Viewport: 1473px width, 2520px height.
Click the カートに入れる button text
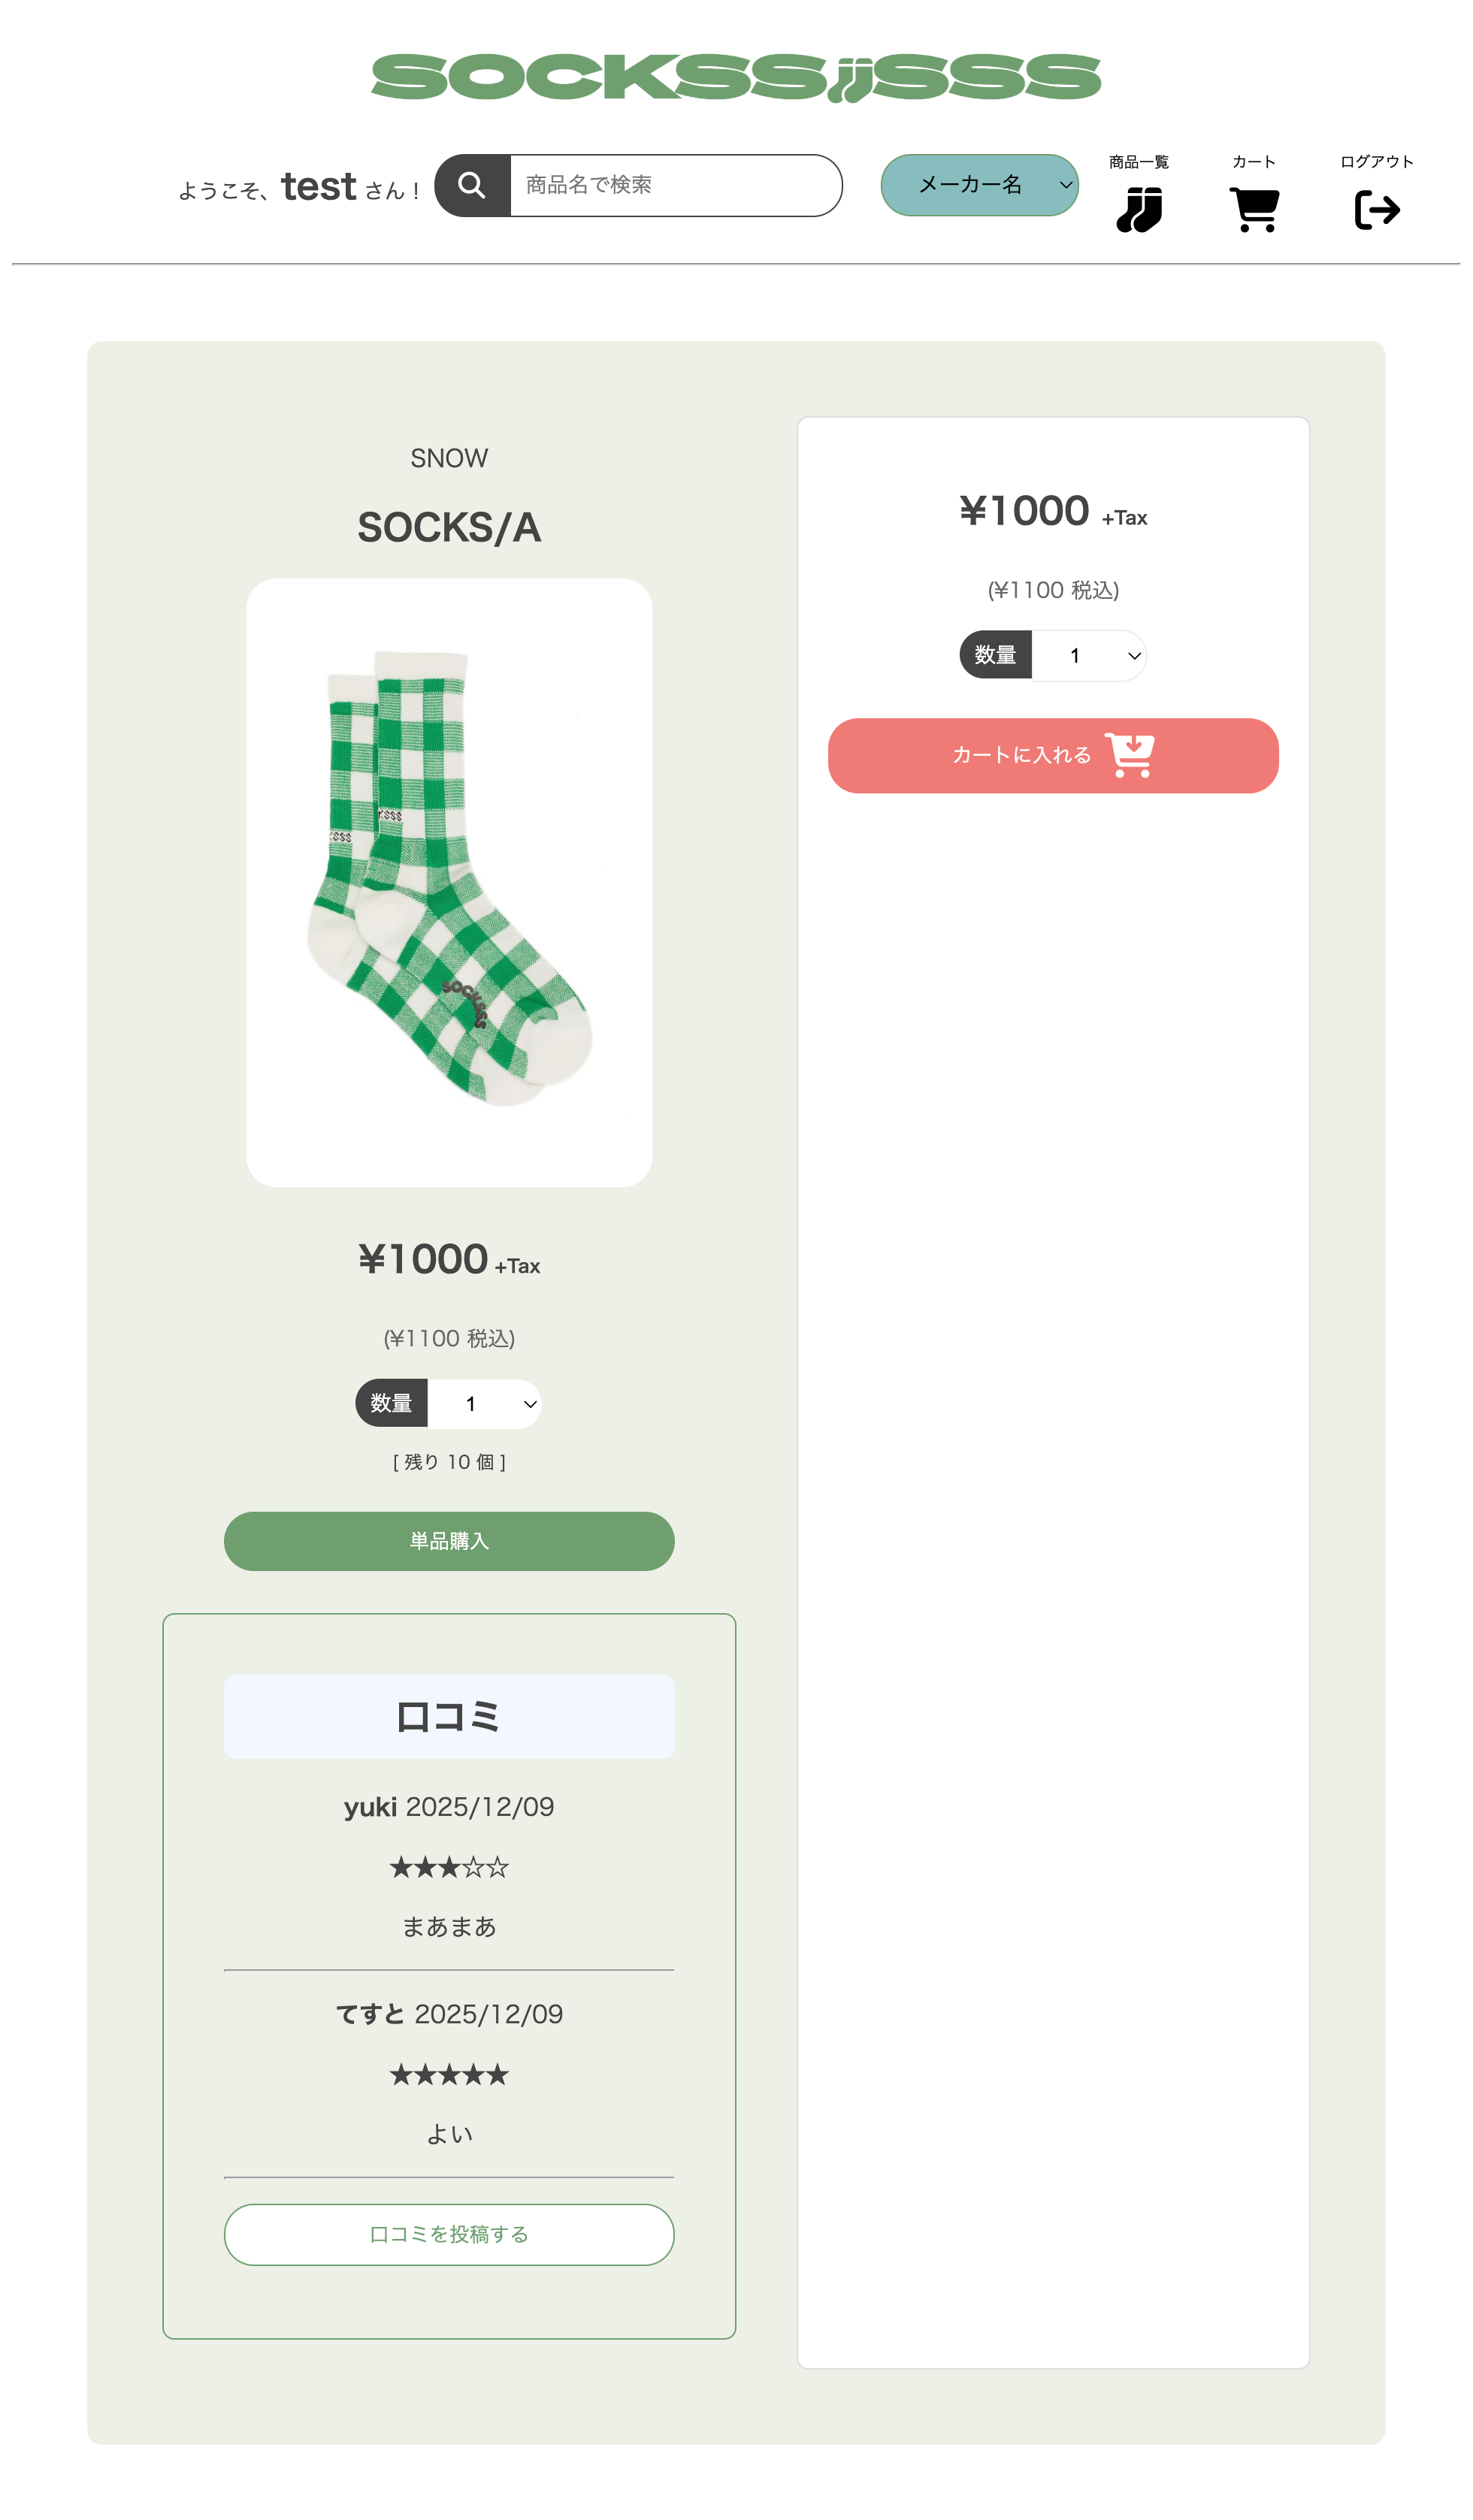[x=1021, y=756]
